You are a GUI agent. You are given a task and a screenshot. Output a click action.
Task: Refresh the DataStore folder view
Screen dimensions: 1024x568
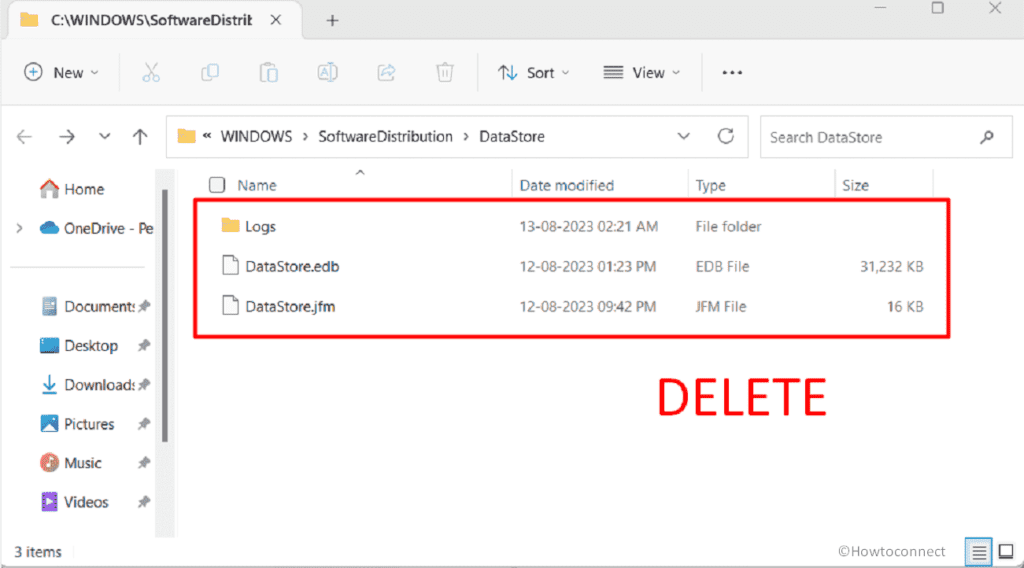(726, 136)
